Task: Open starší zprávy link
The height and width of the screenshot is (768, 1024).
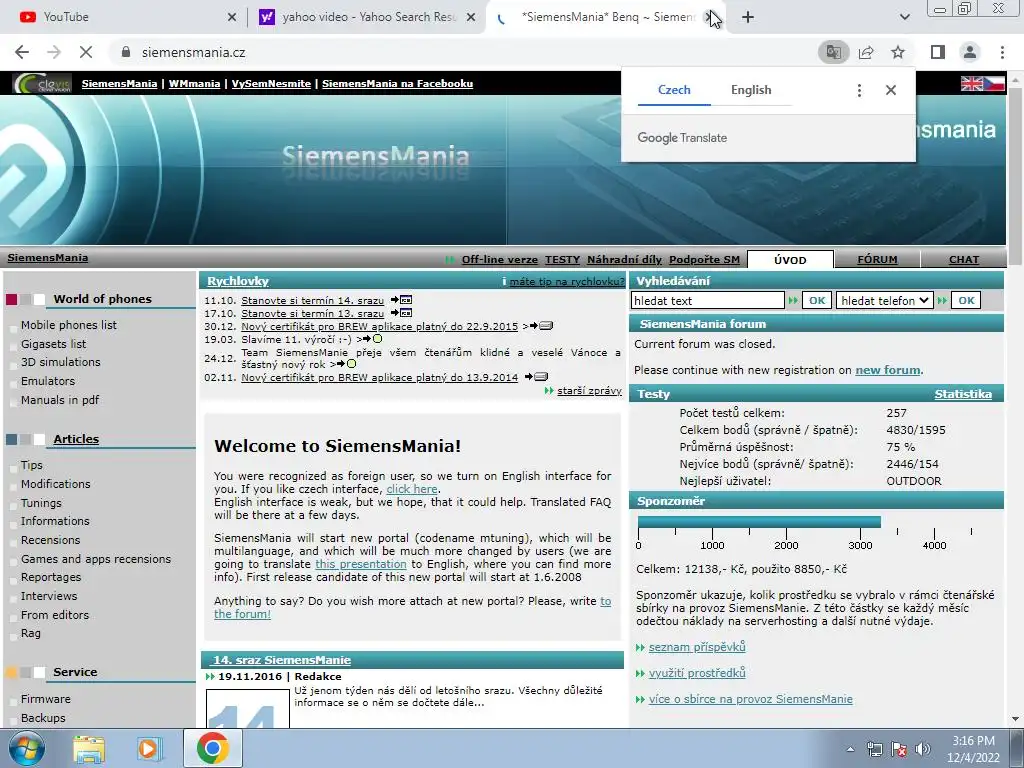Action: 589,391
